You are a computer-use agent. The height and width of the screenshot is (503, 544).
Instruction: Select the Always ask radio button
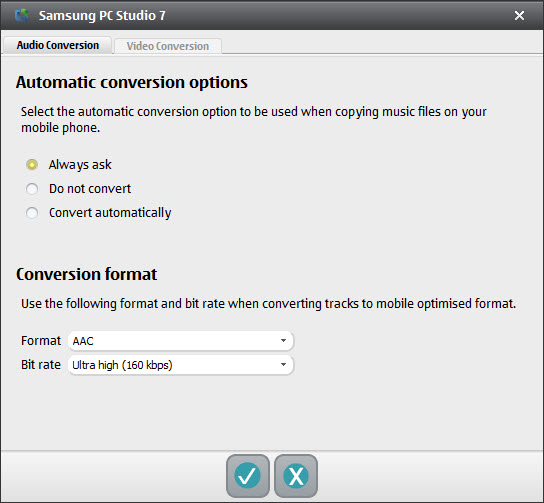(32, 164)
